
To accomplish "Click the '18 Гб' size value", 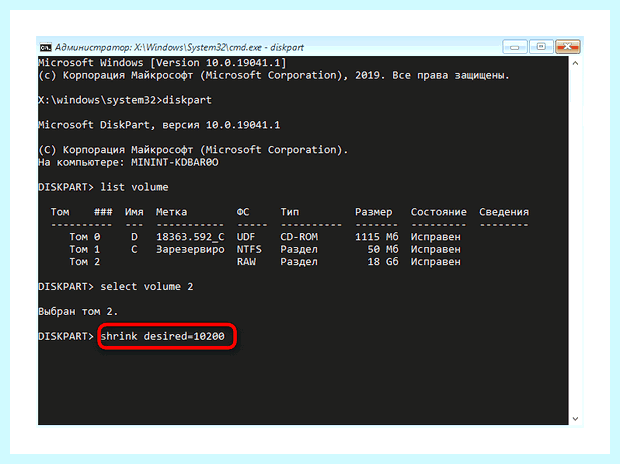I will click(383, 262).
